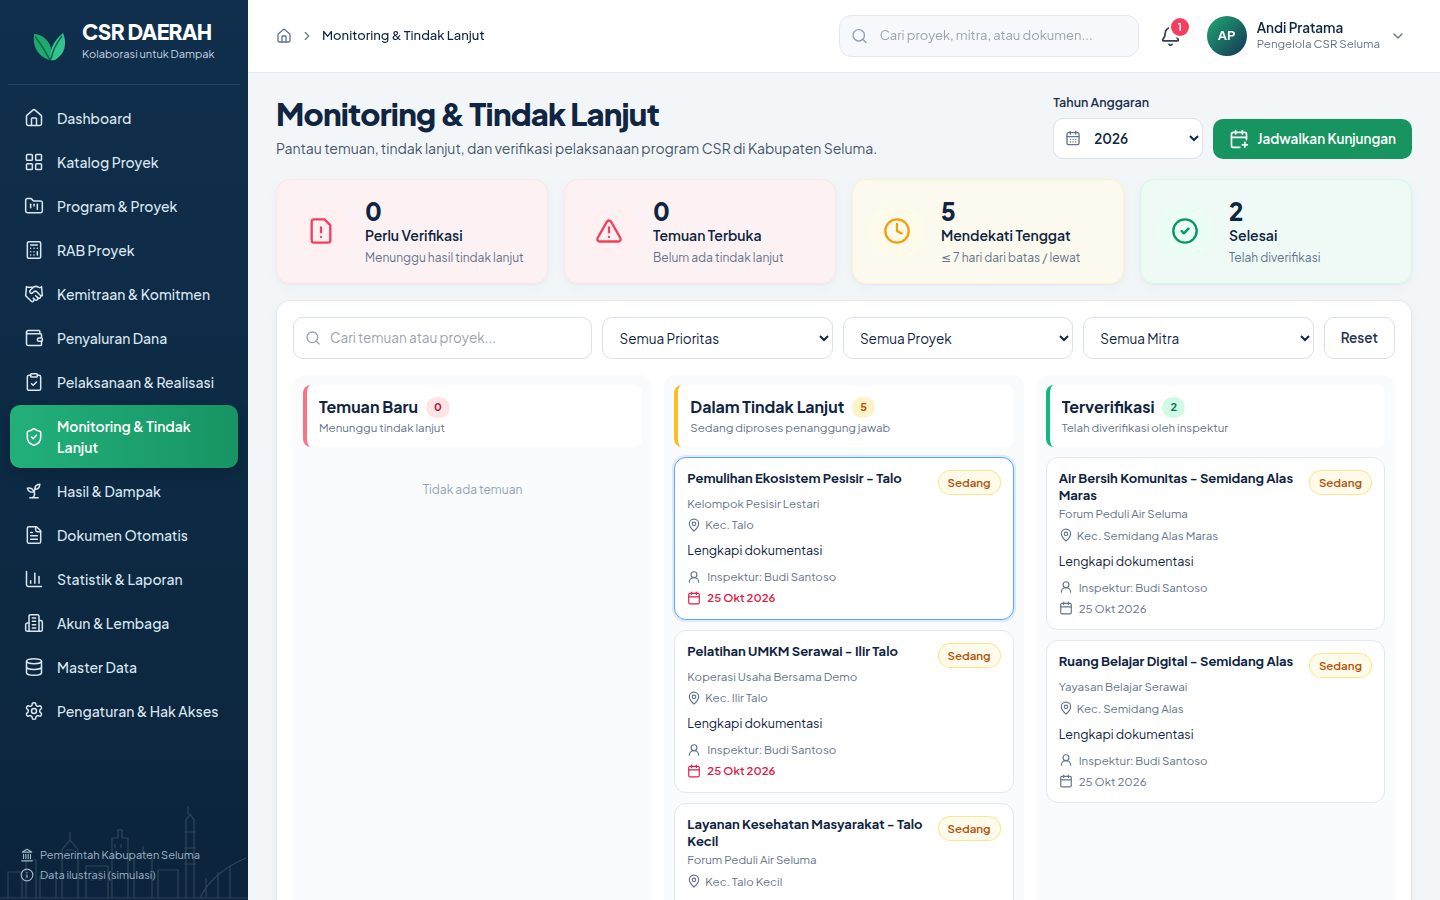This screenshot has width=1440, height=900.
Task: Open the Andi Pratama account menu chevron
Action: 1398,36
